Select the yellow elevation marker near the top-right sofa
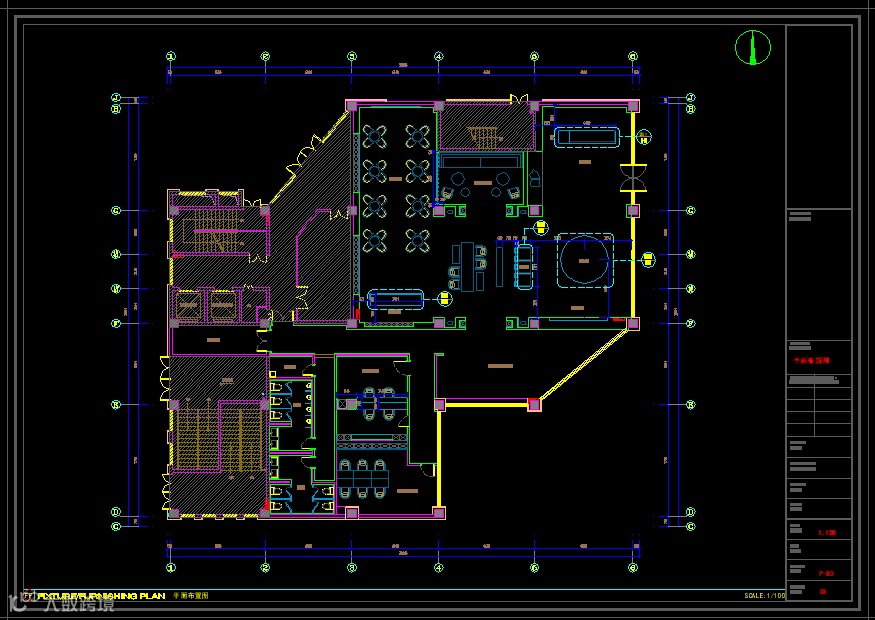875x620 pixels. click(x=644, y=137)
